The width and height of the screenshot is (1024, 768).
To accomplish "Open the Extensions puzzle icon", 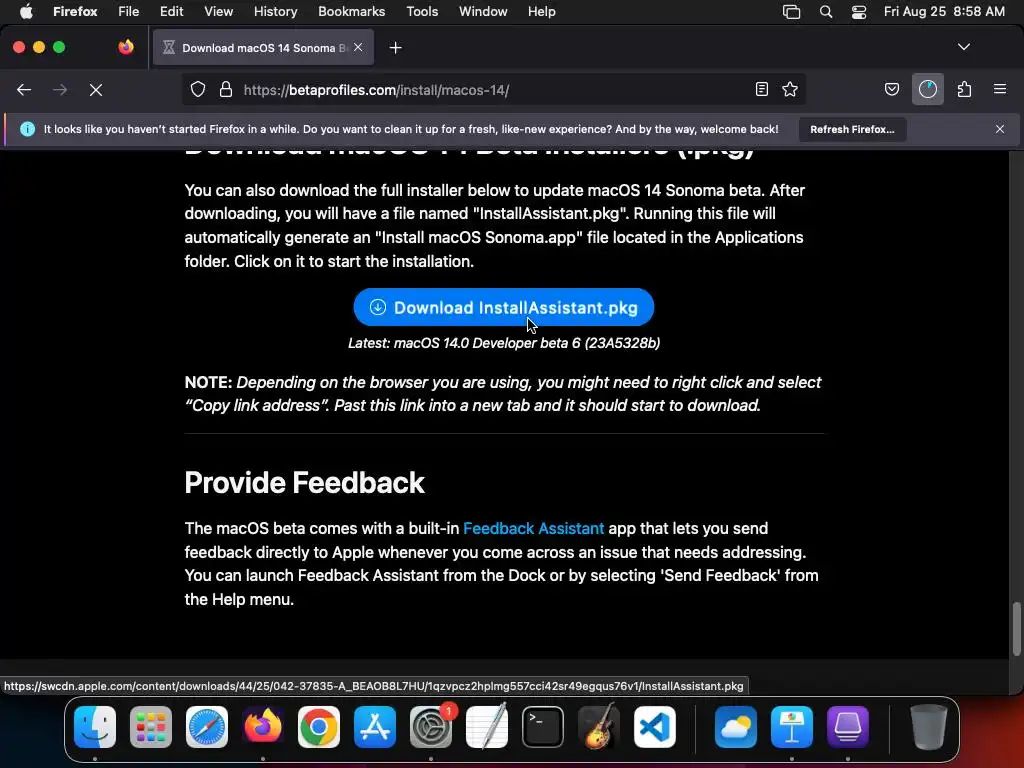I will coord(965,89).
